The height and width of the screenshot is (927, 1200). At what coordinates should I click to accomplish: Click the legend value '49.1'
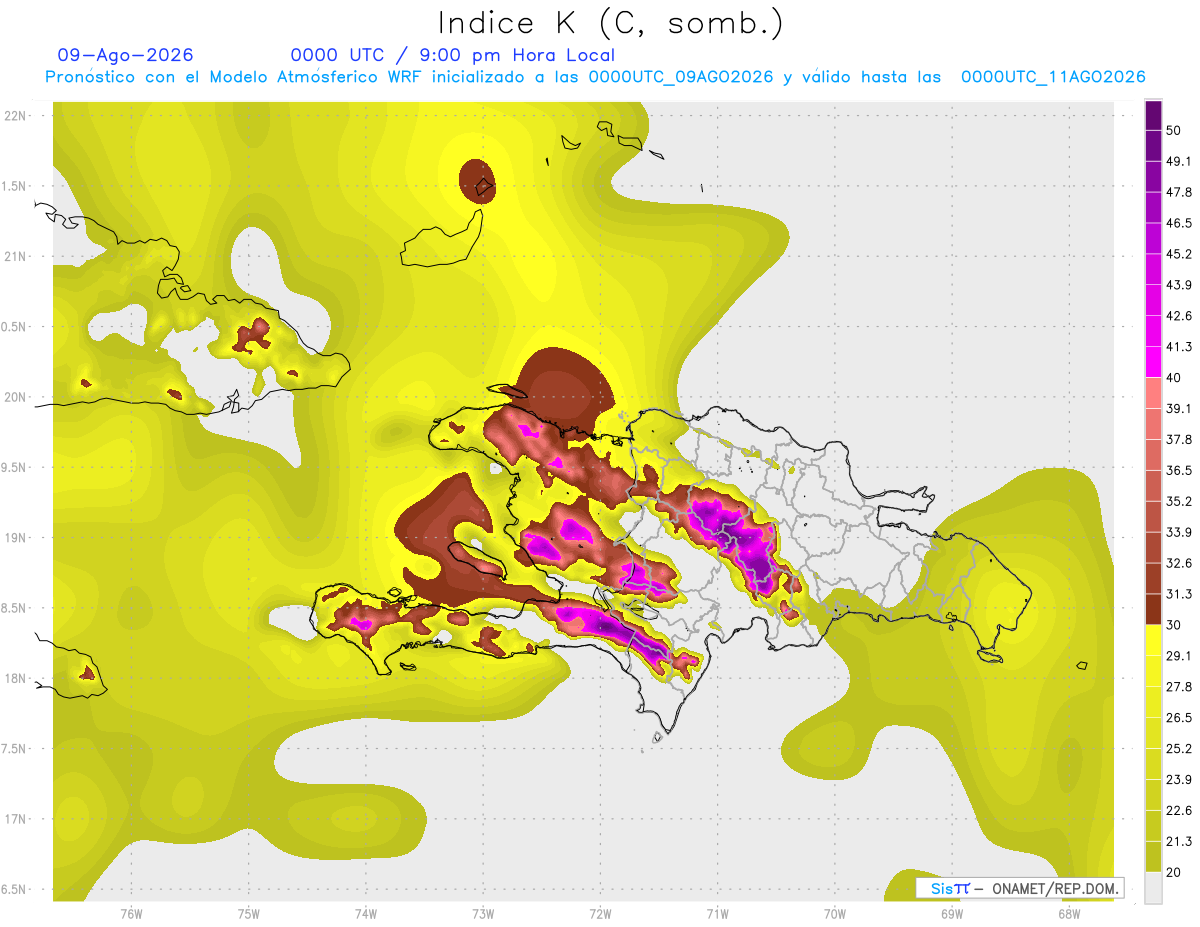pos(1179,161)
